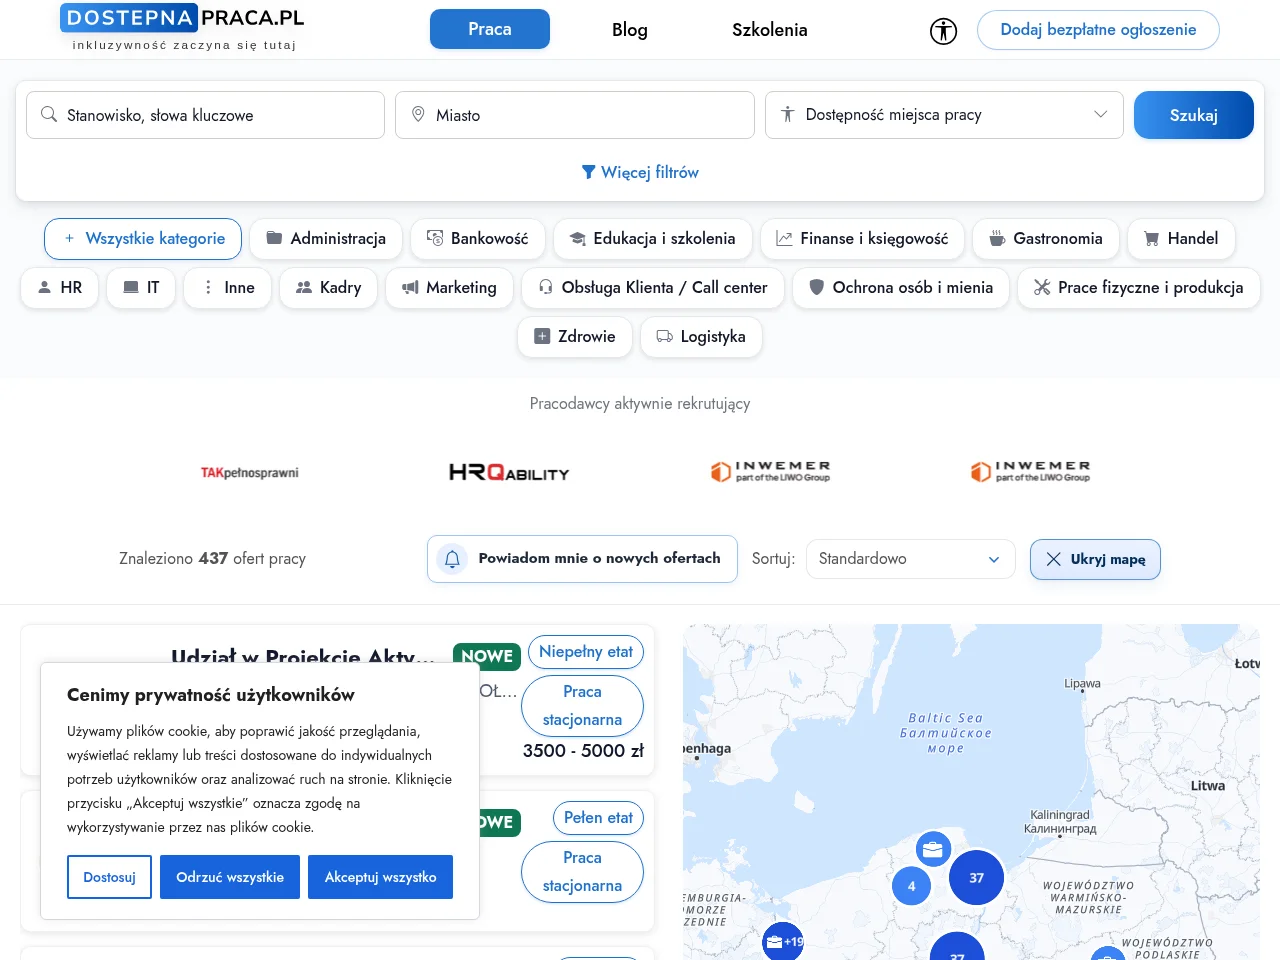Click the funnel icon for more filters
The image size is (1280, 960).
[588, 172]
